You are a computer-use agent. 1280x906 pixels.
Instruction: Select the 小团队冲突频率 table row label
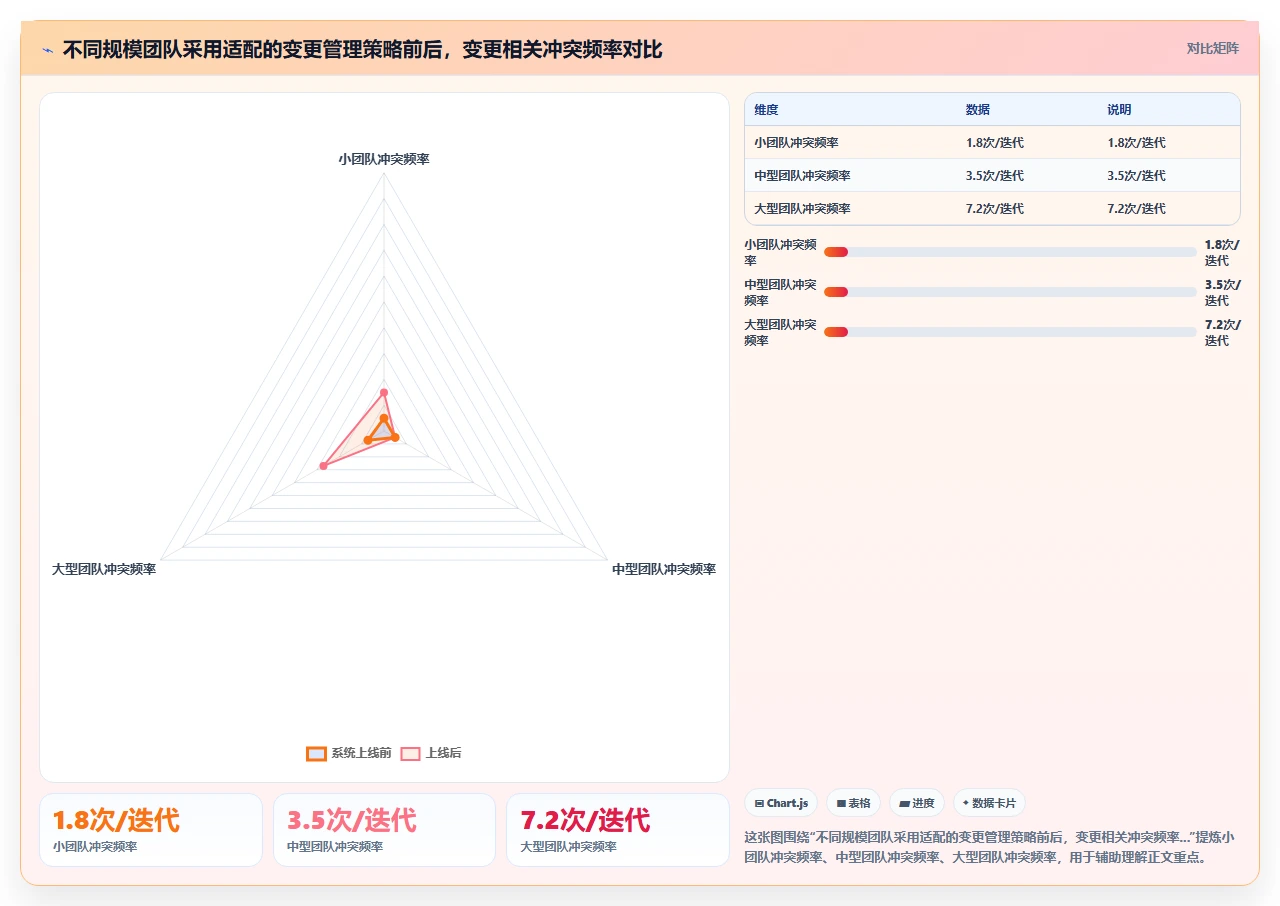point(796,143)
